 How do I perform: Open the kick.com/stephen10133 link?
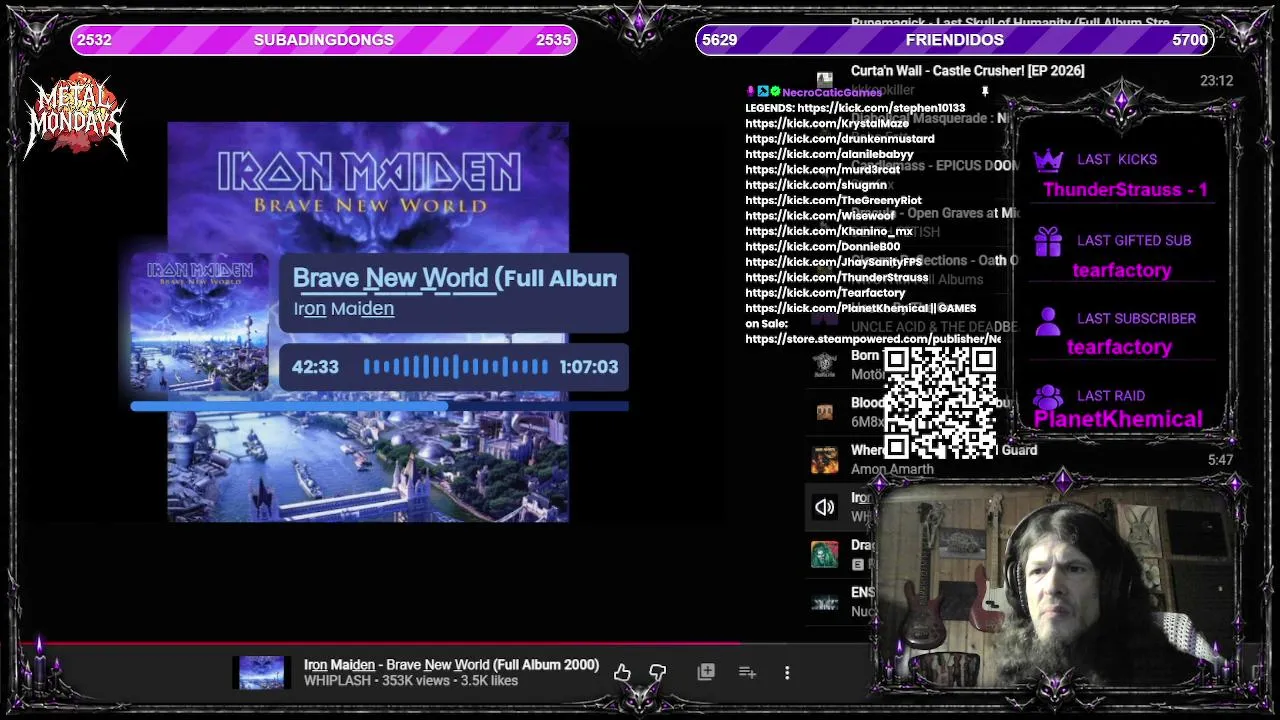[881, 108]
